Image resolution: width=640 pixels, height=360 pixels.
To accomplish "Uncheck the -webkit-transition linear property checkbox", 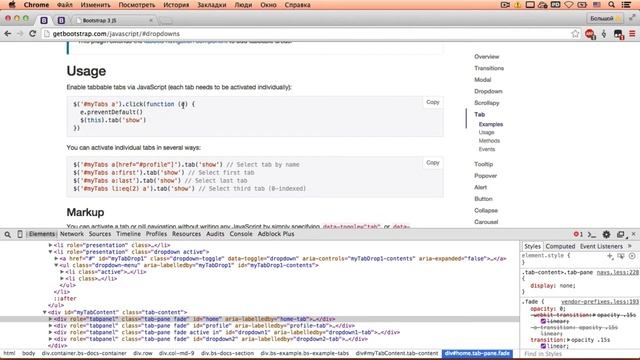I will point(543,322).
